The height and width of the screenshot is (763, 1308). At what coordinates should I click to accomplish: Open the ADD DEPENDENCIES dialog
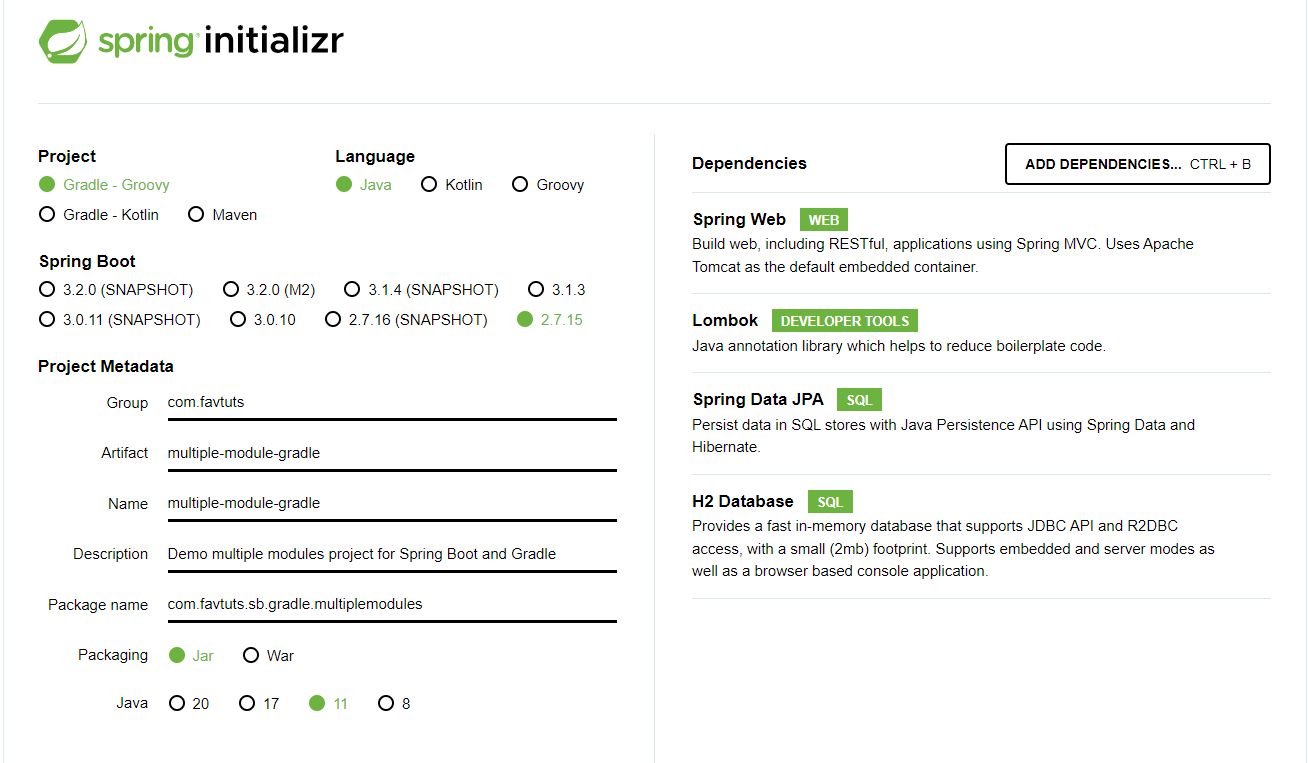(1138, 164)
